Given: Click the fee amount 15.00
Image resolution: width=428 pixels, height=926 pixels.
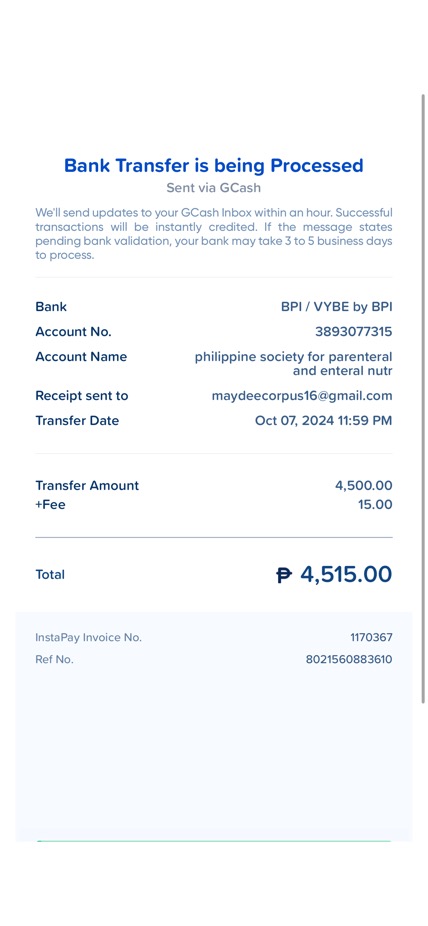Looking at the screenshot, I should [375, 505].
